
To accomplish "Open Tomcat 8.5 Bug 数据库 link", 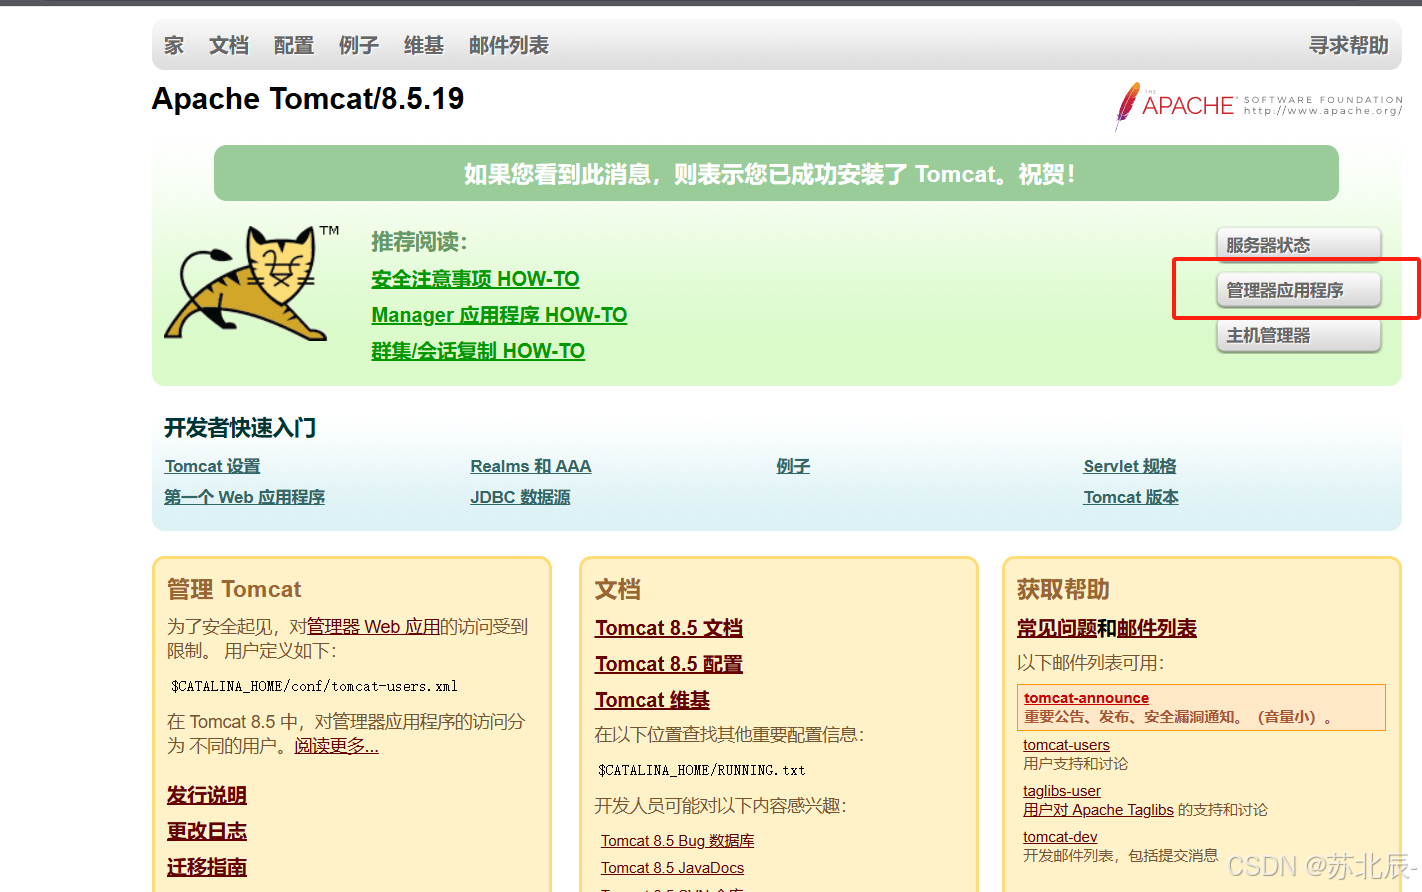I will click(678, 841).
